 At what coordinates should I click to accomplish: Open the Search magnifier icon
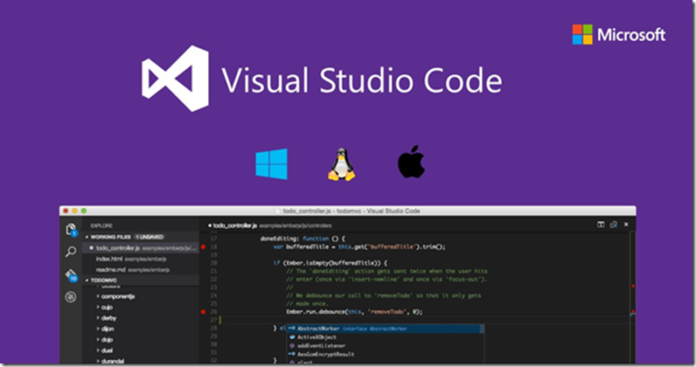(x=71, y=252)
